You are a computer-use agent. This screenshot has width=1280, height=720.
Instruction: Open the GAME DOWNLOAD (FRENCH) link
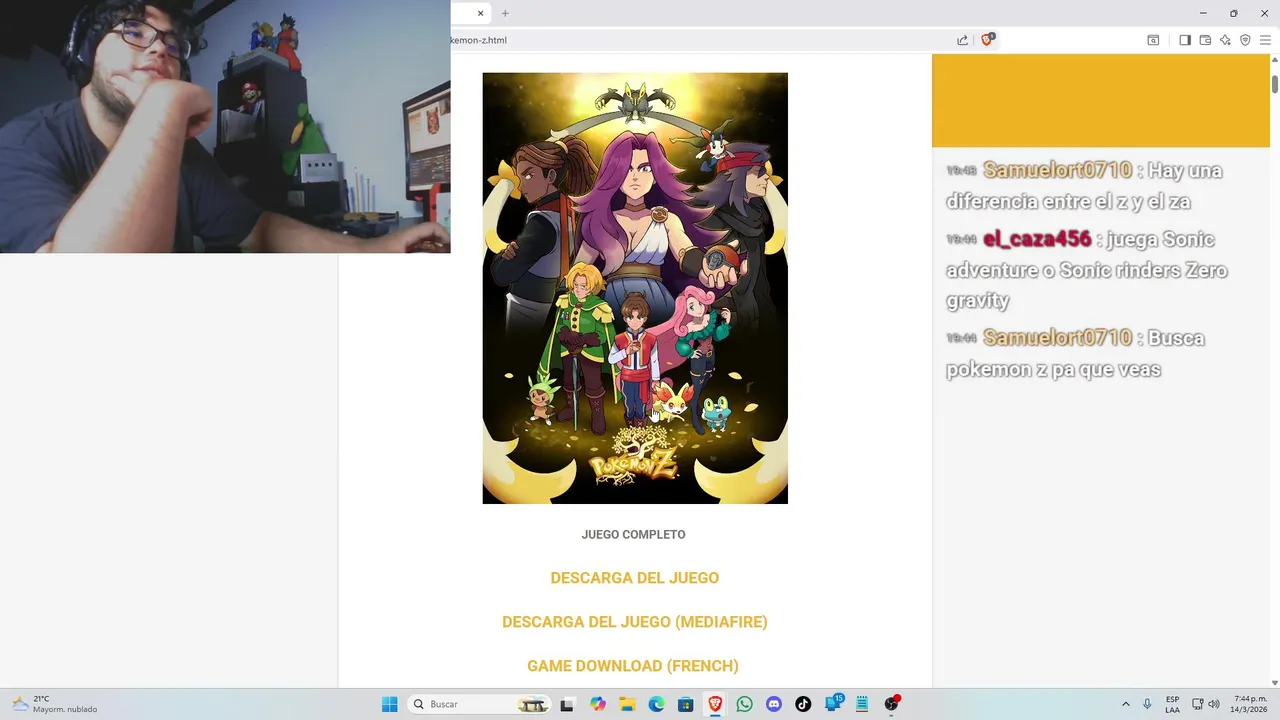tap(633, 666)
